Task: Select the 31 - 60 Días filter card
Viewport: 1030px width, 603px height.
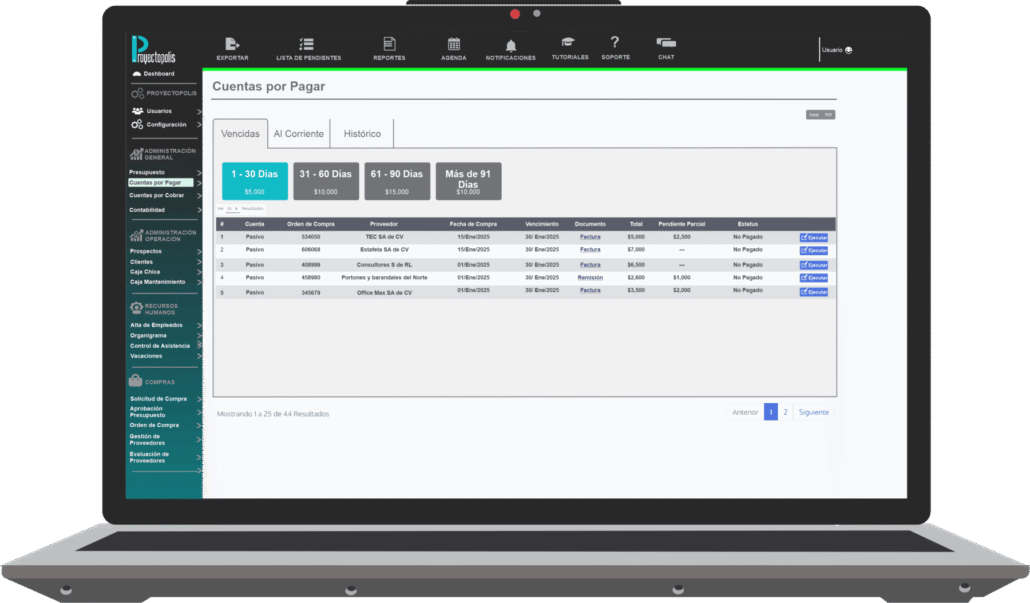Action: (326, 181)
